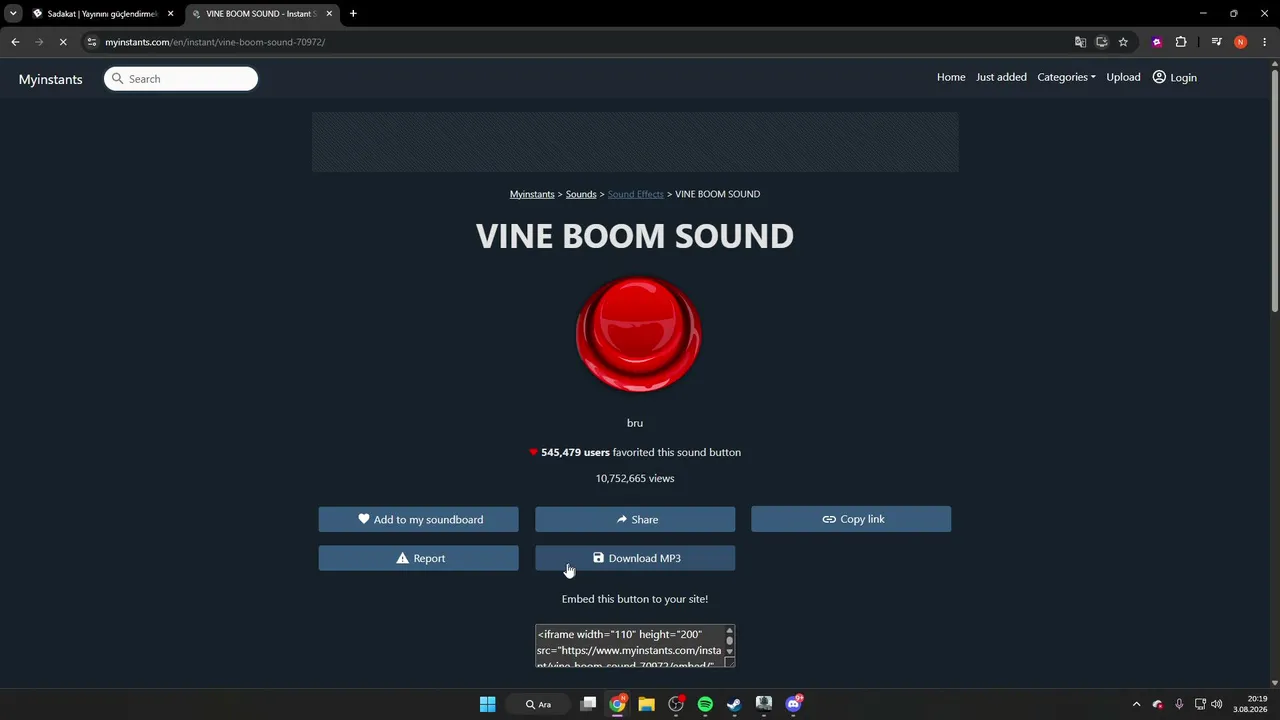Translate this page icon
This screenshot has height=720, width=1280.
pyautogui.click(x=1080, y=42)
